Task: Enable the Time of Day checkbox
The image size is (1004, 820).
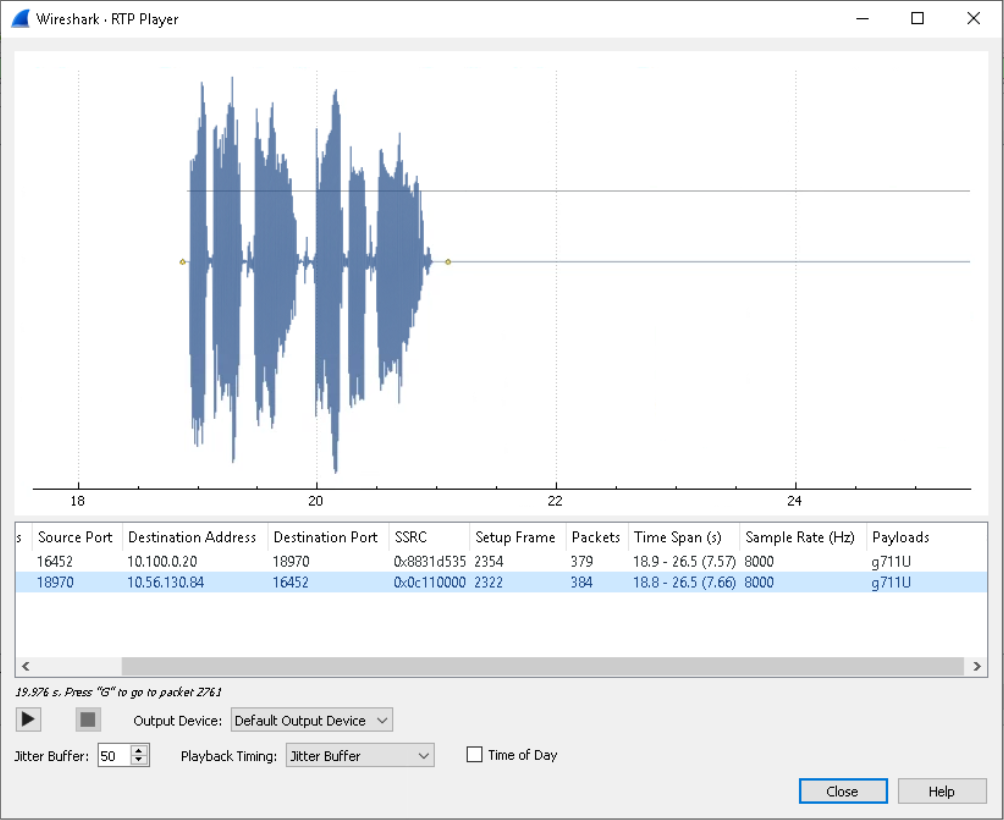Action: [x=474, y=755]
